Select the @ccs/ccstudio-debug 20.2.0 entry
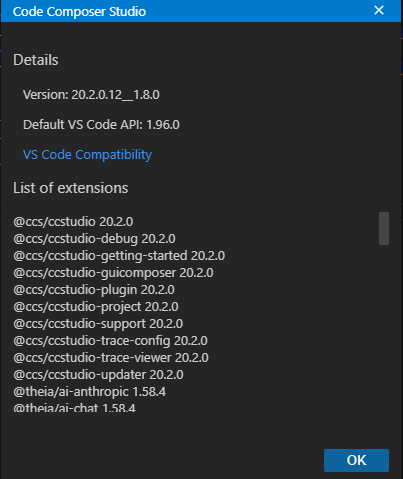Screen dimensions: 403x479 coord(94,239)
